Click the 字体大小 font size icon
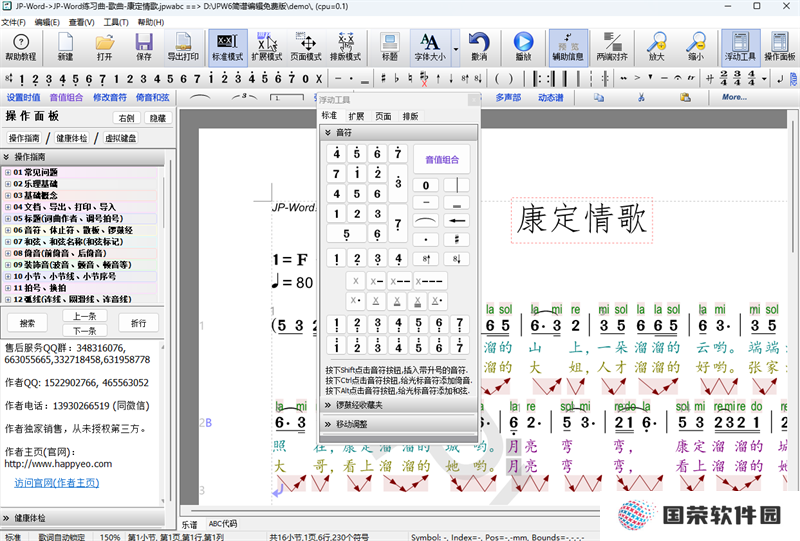Screen dimensions: 800x541 (x=430, y=47)
